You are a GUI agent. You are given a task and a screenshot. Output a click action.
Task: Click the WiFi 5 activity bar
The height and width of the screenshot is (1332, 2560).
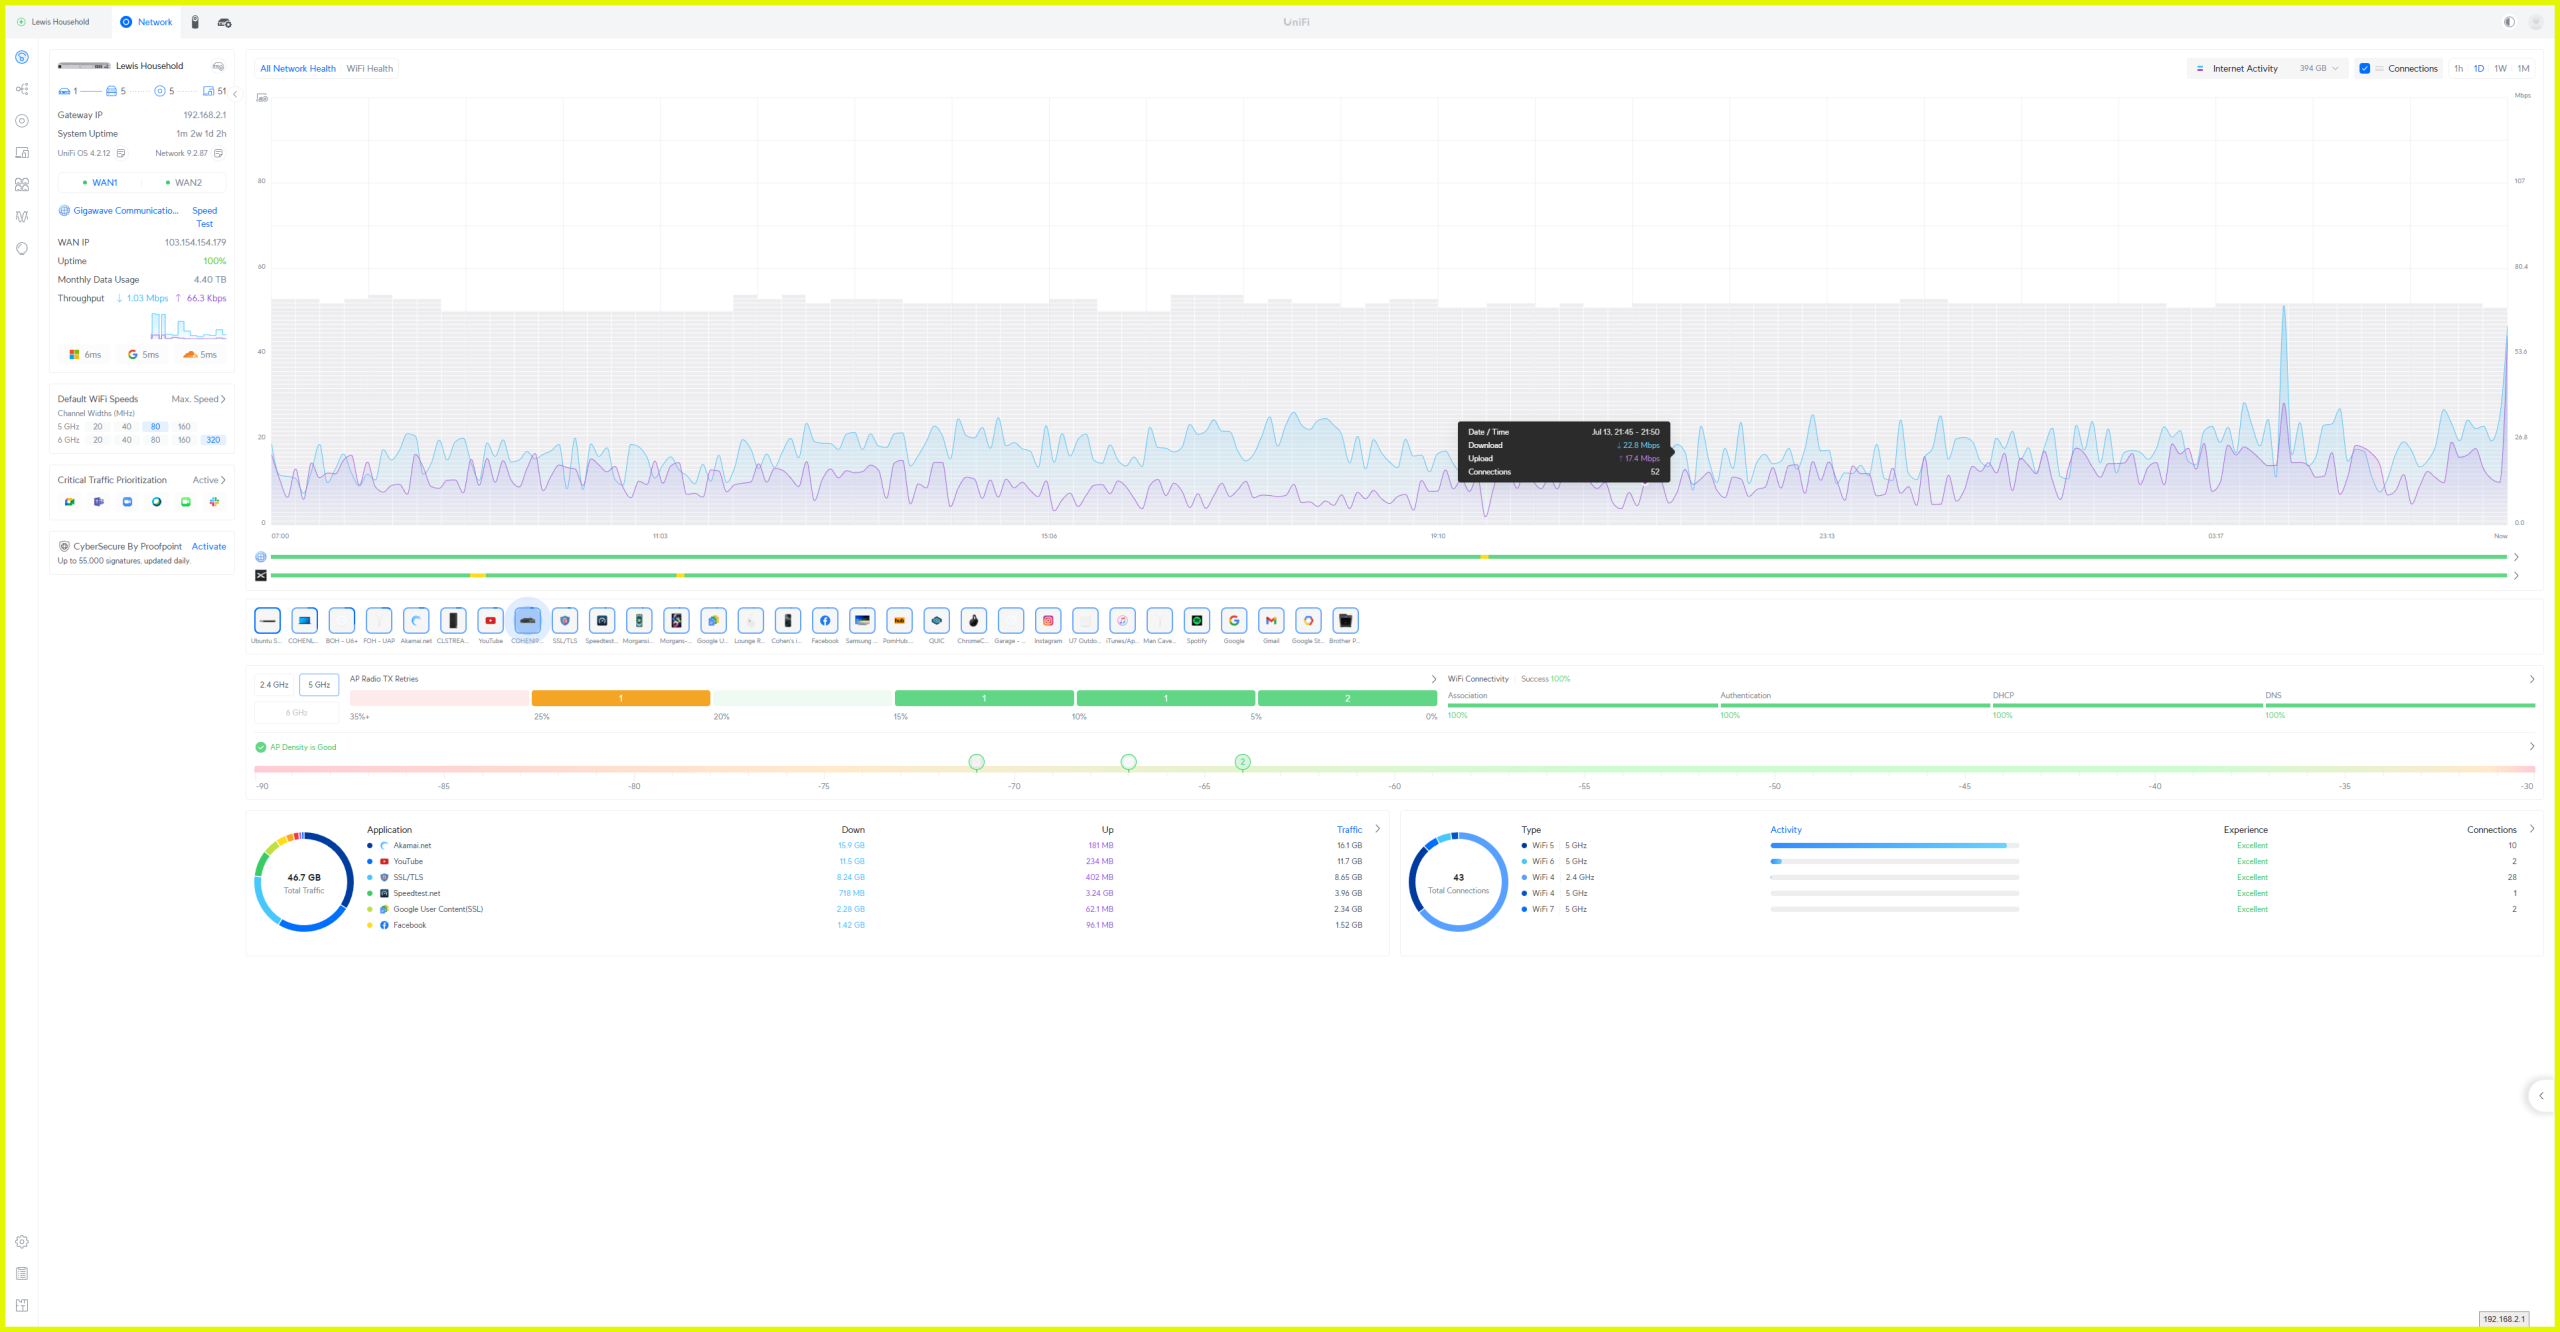pos(1895,846)
